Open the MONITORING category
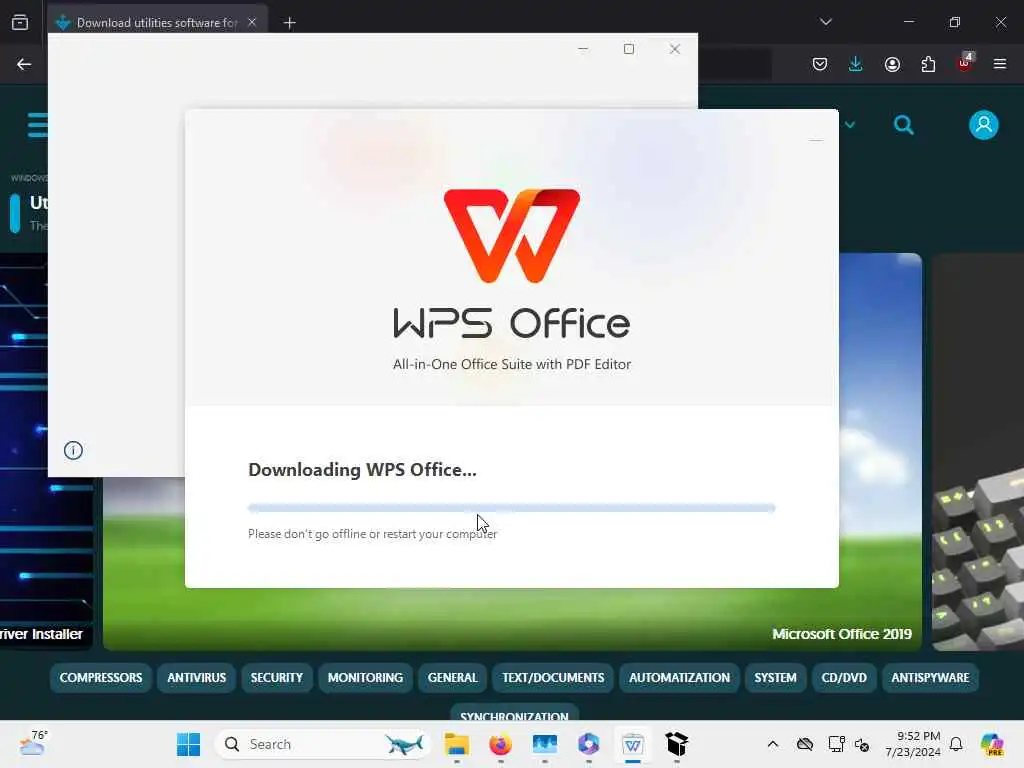1024x768 pixels. point(366,678)
